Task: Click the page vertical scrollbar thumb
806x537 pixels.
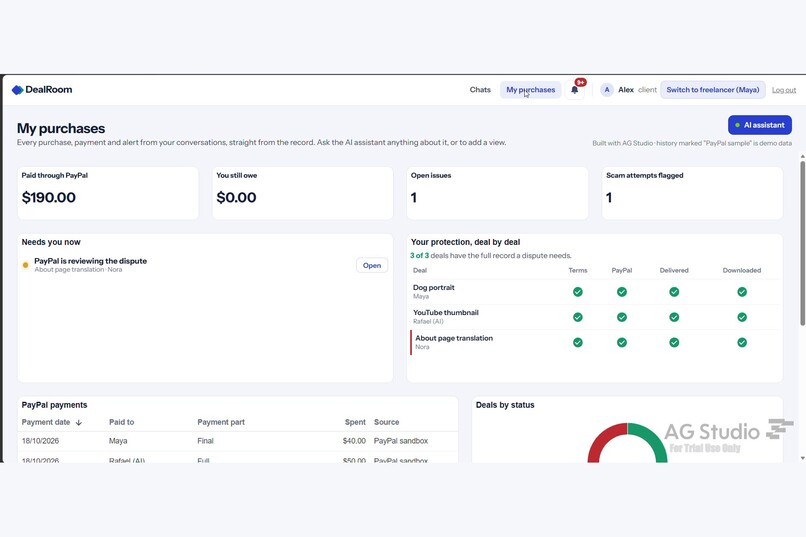Action: pos(802,243)
